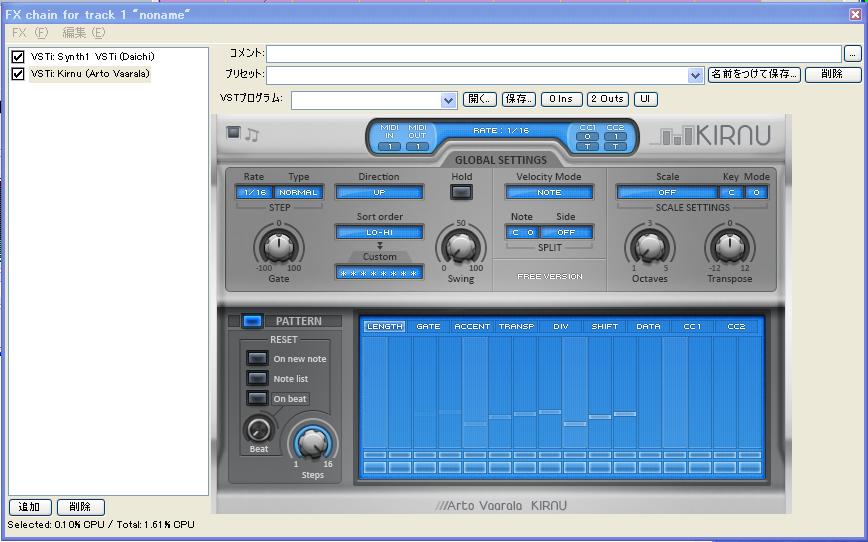Switch to the SHIFT pattern tab
Image resolution: width=868 pixels, height=542 pixels.
[x=604, y=327]
